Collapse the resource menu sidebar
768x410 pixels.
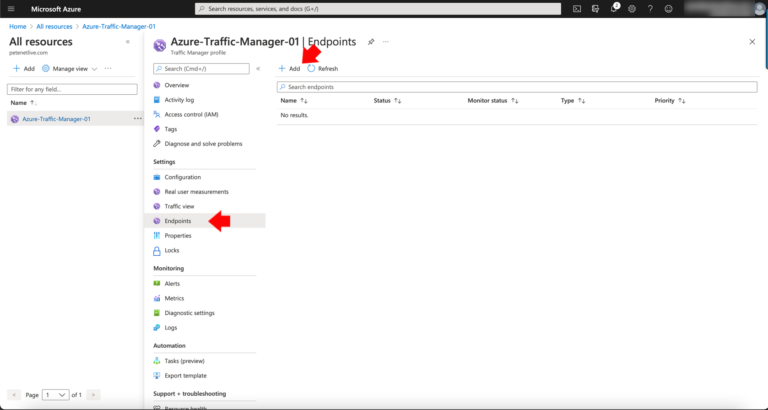tap(258, 69)
